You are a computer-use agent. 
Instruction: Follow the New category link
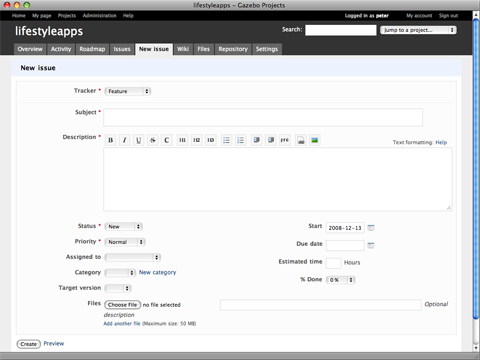[x=157, y=272]
